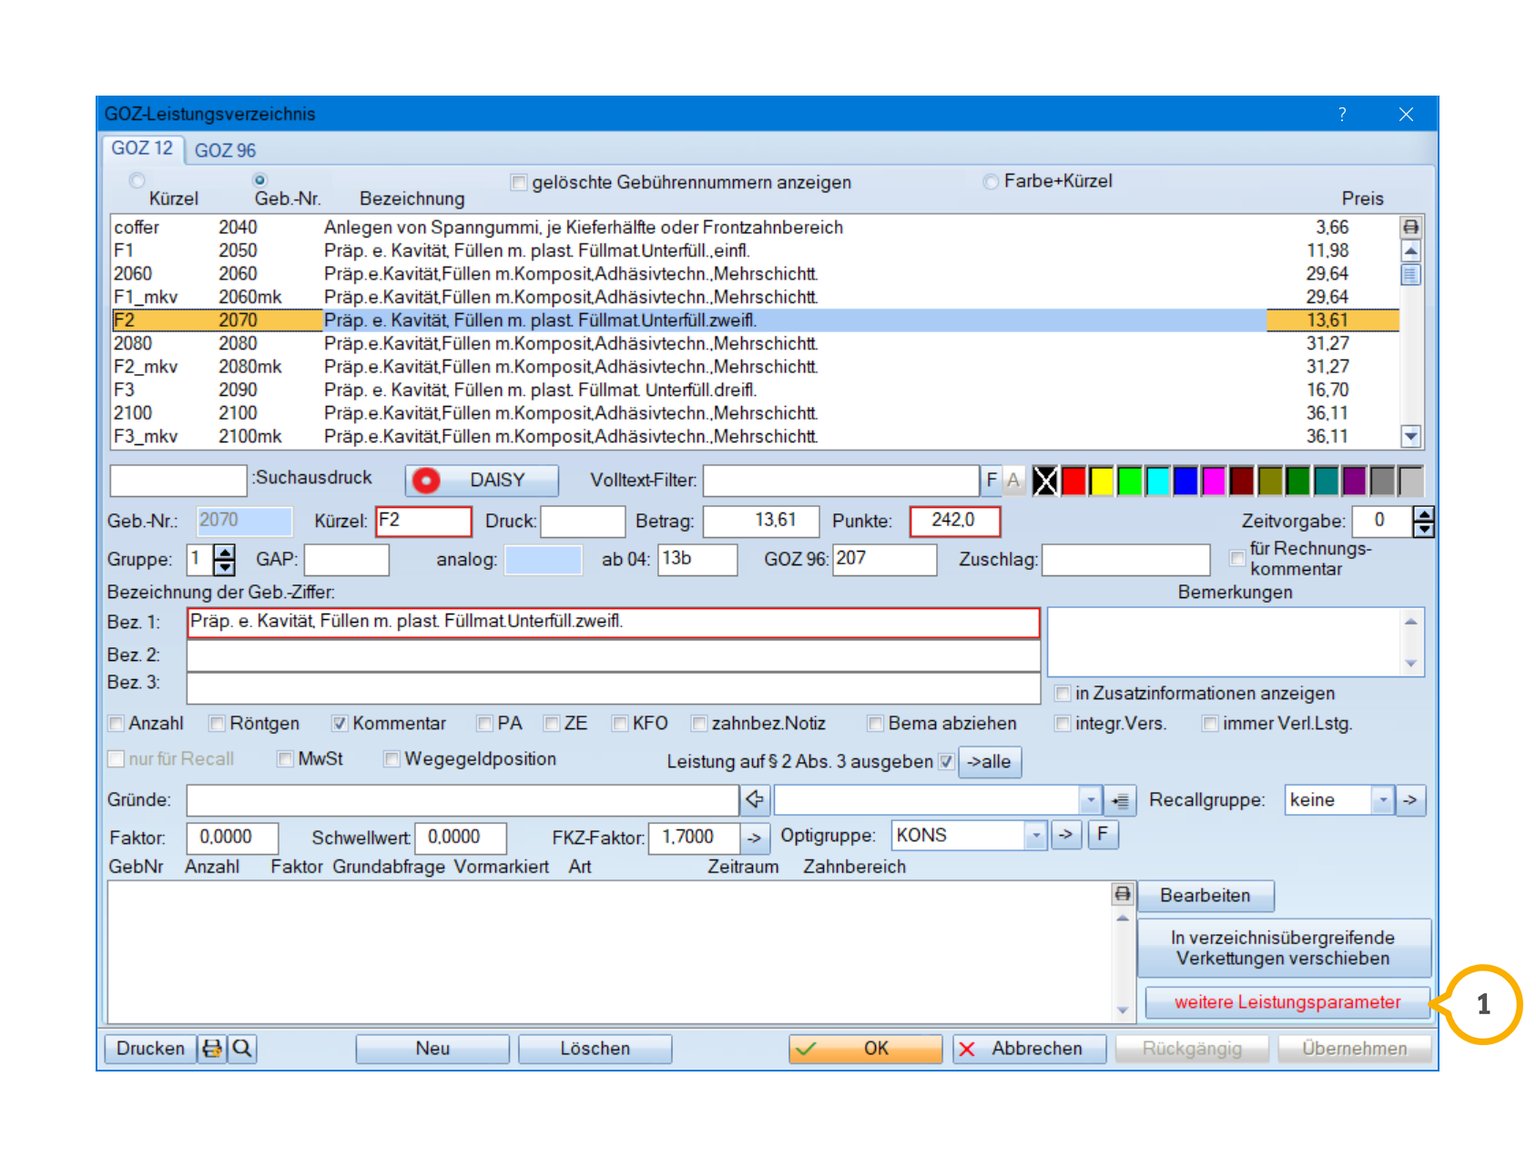Click the printer icon next to Drucken
Image resolution: width=1536 pixels, height=1168 pixels.
coord(212,1048)
